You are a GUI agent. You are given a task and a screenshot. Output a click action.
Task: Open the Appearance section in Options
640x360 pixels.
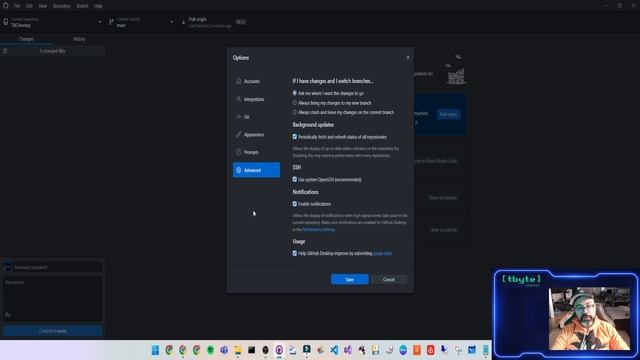click(x=256, y=135)
